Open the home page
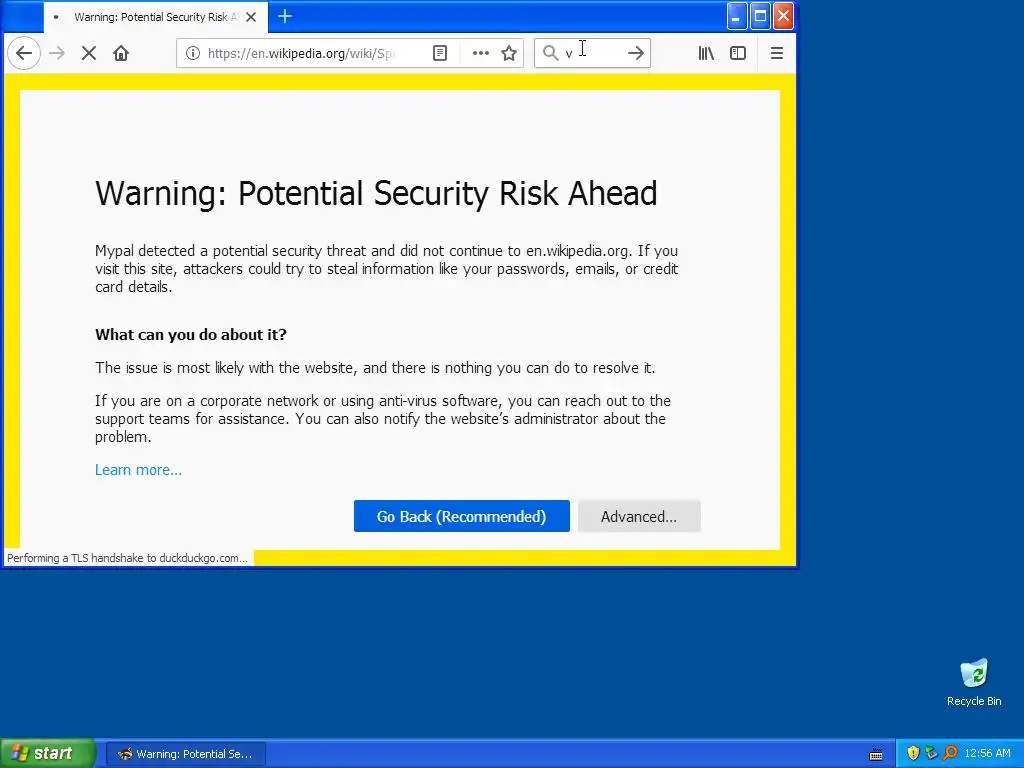This screenshot has width=1024, height=768. tap(121, 53)
